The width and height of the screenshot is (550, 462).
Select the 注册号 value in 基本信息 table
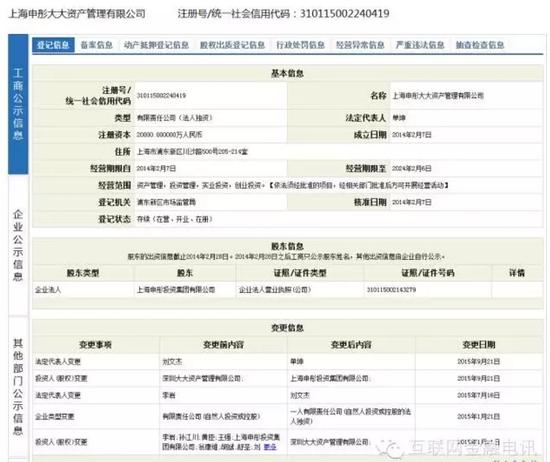(161, 95)
